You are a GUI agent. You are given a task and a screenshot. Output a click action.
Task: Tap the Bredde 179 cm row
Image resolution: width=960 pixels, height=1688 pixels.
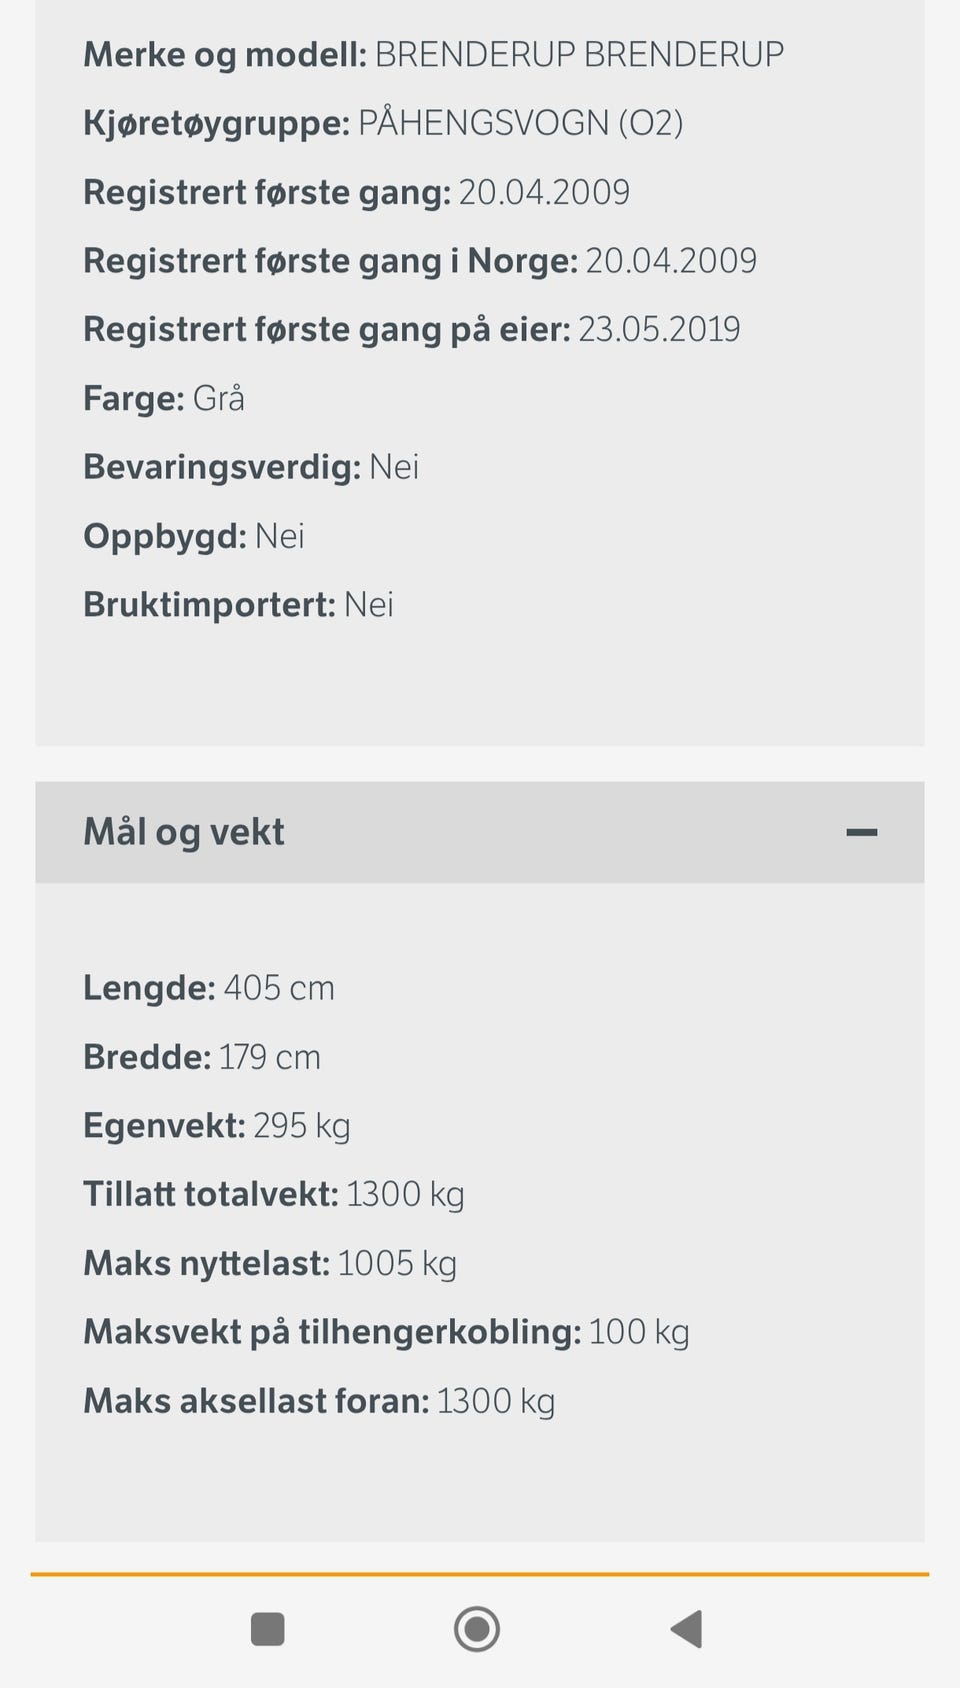tap(202, 1057)
